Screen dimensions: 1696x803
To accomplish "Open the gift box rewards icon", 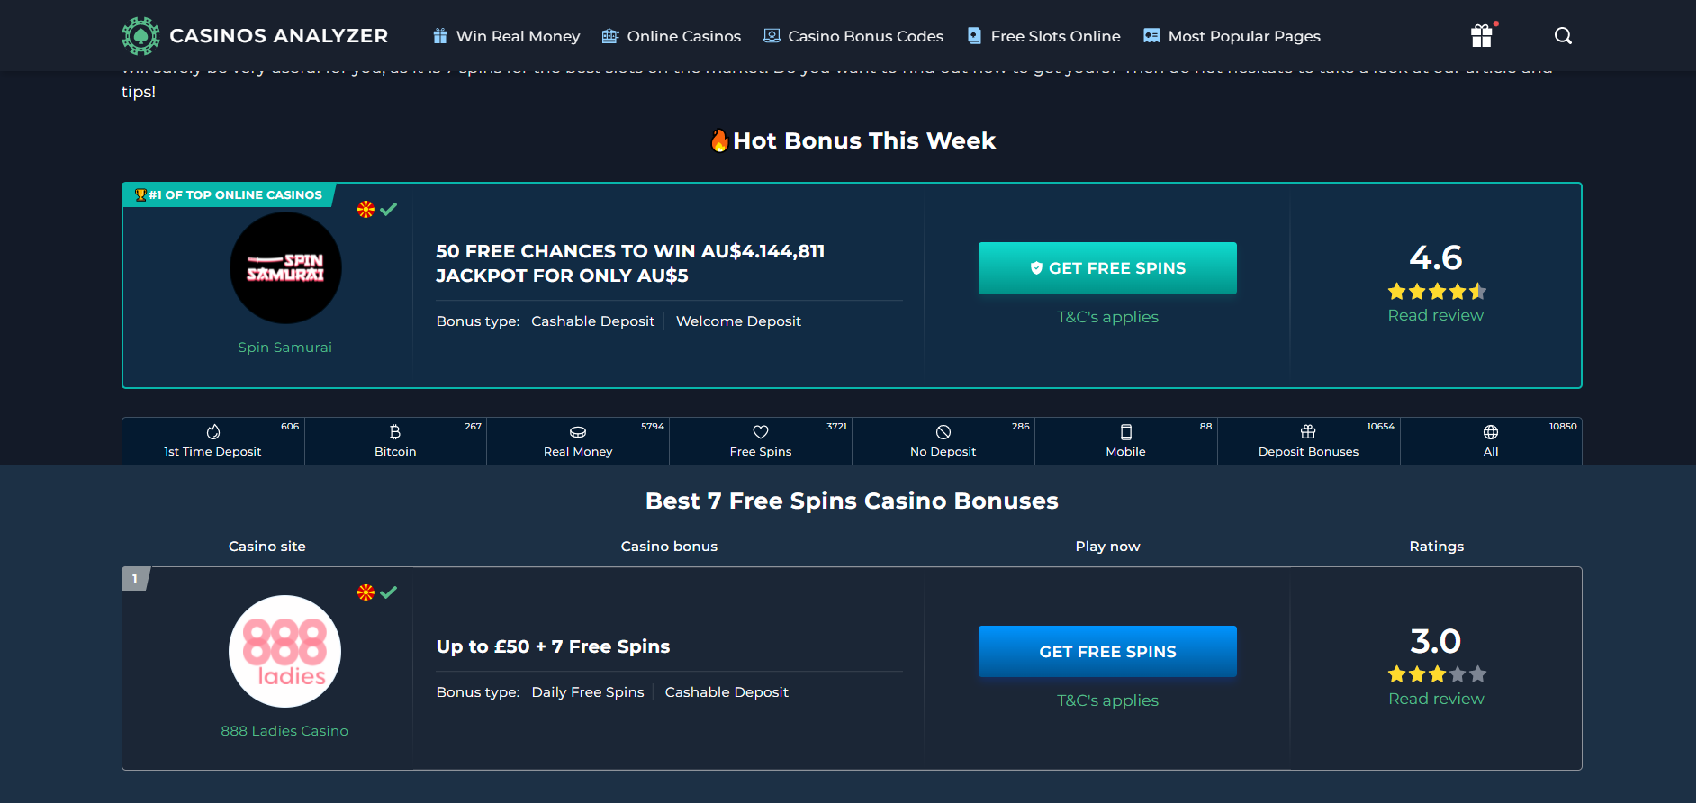I will tap(1482, 36).
